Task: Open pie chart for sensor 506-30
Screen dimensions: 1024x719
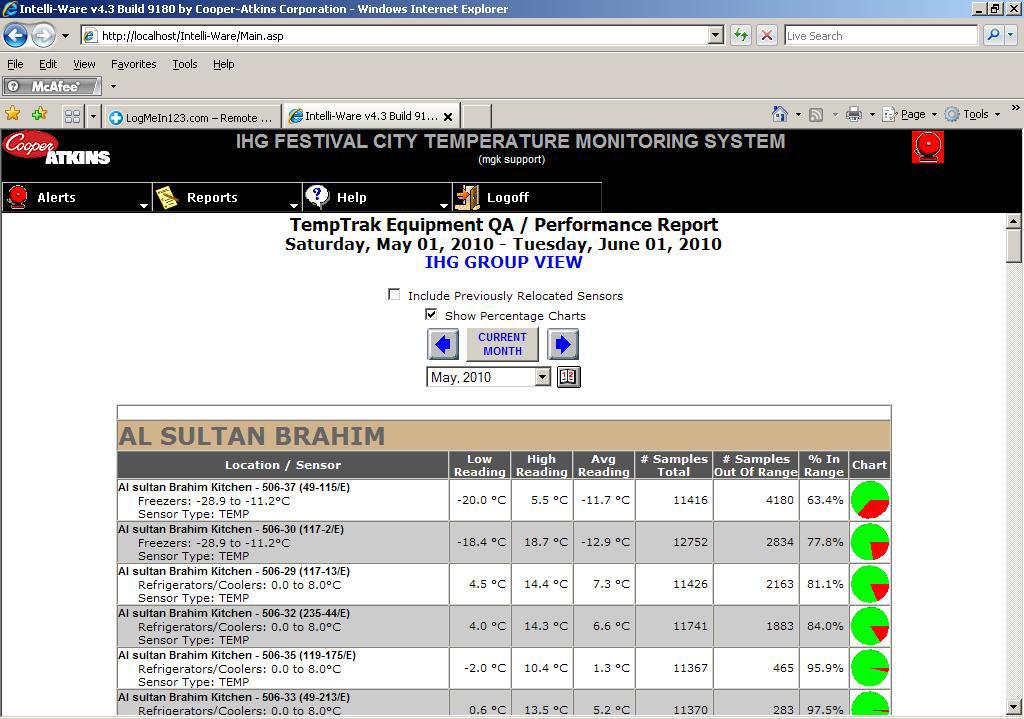Action: (x=870, y=542)
